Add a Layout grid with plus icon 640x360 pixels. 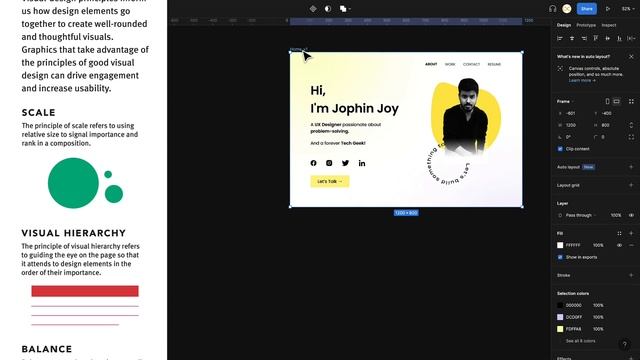pos(631,185)
